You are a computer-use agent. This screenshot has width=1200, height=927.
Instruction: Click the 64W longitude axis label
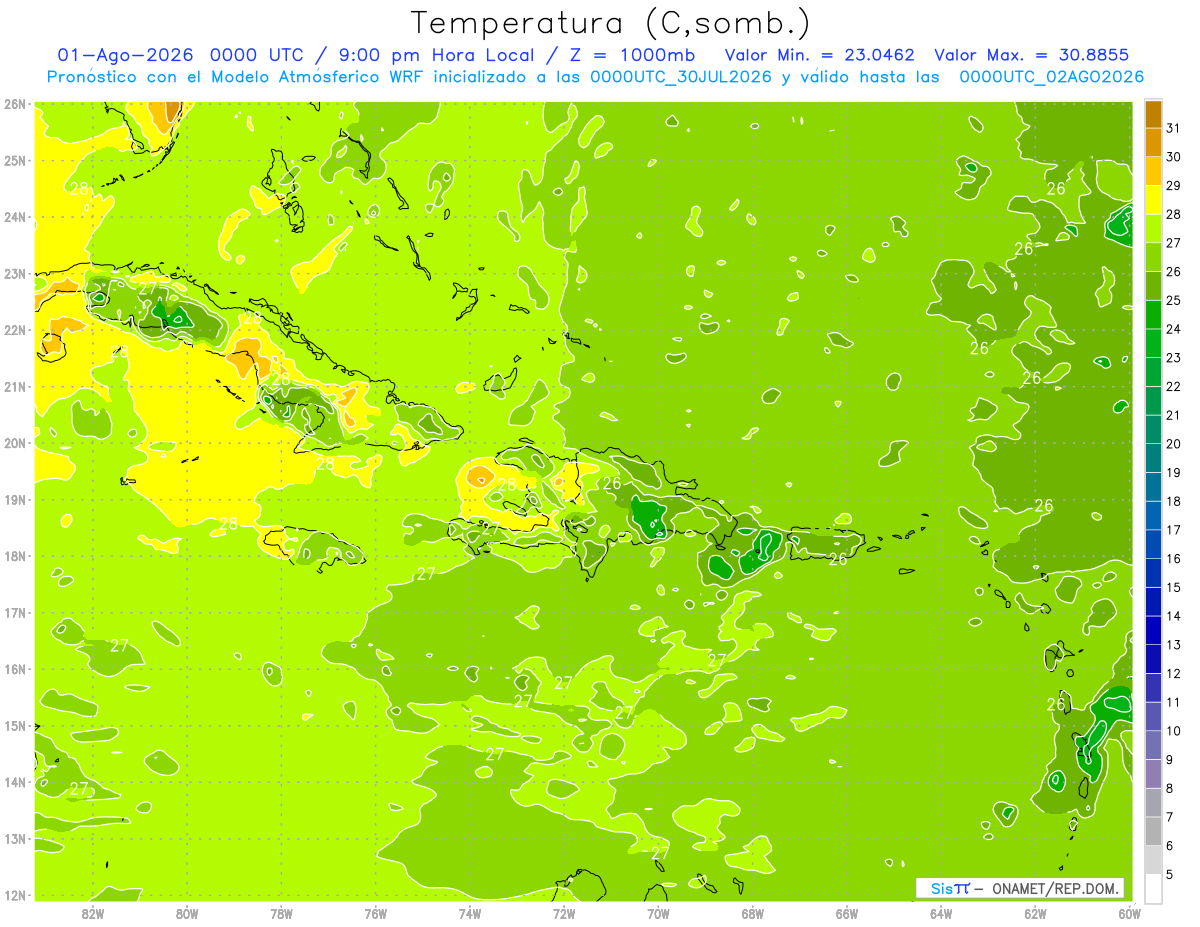[941, 913]
